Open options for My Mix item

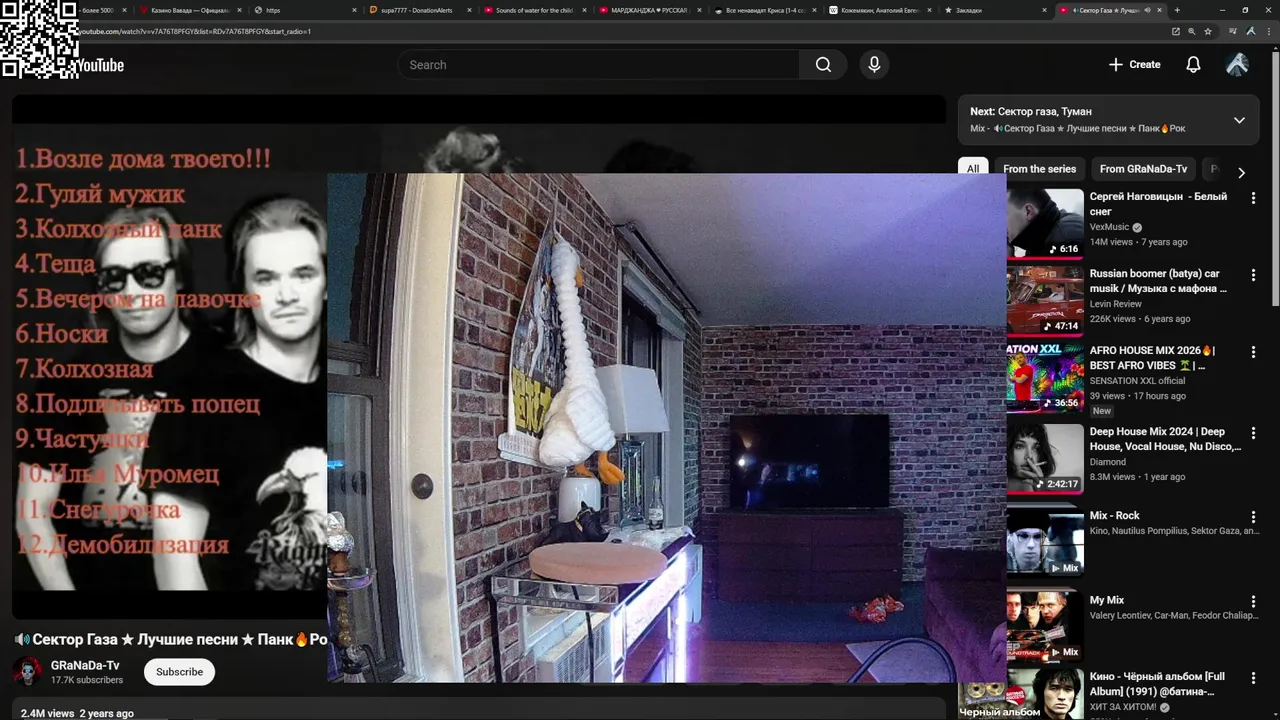click(x=1253, y=601)
